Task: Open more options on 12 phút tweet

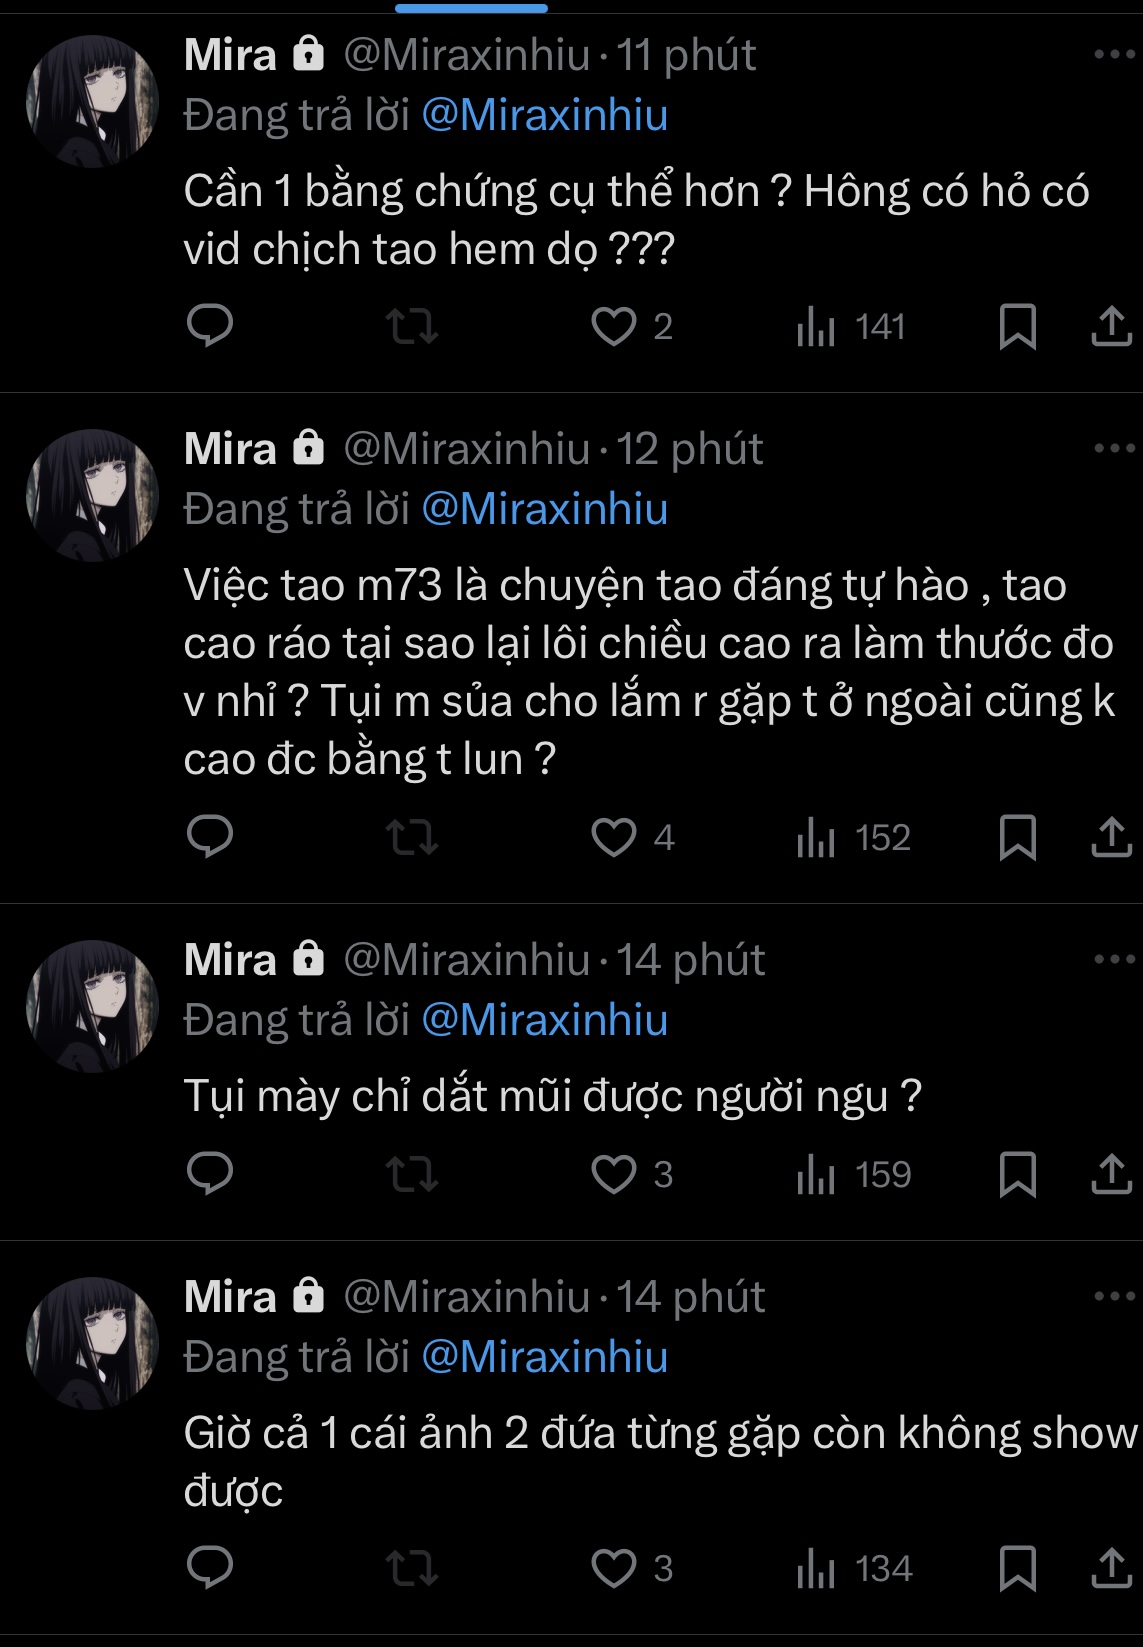Action: 1114,448
